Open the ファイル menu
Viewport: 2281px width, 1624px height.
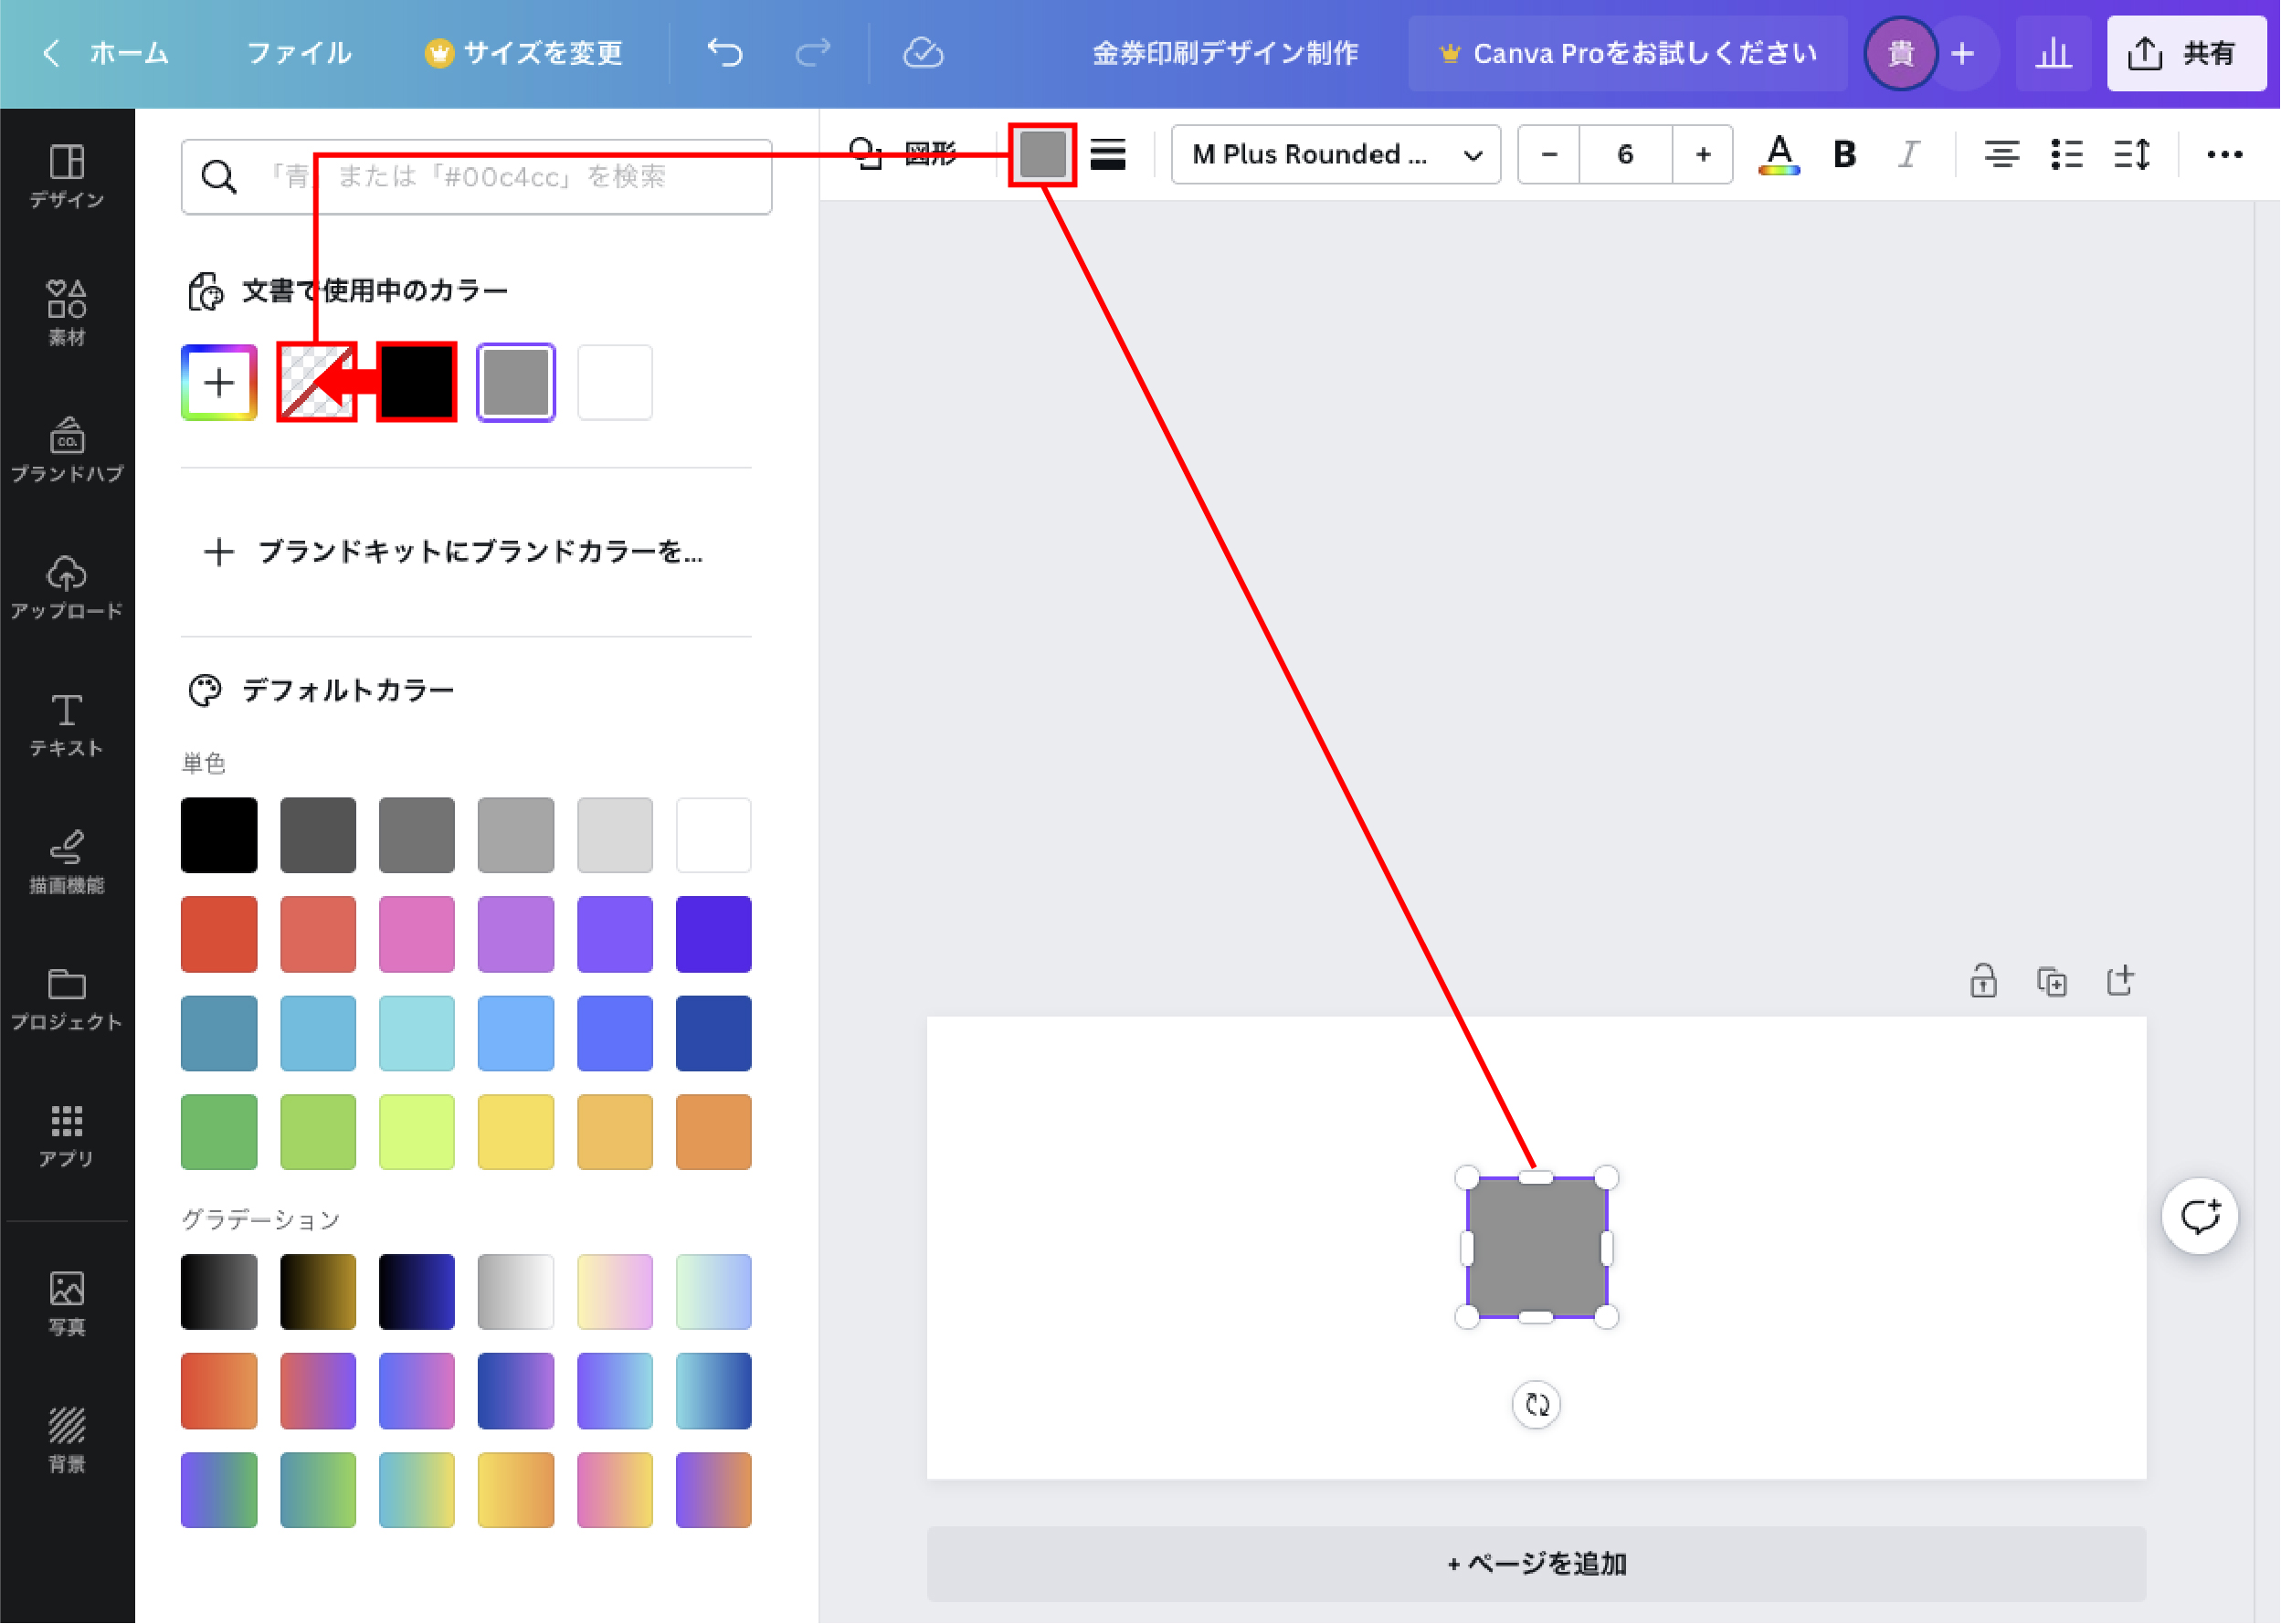coord(299,53)
